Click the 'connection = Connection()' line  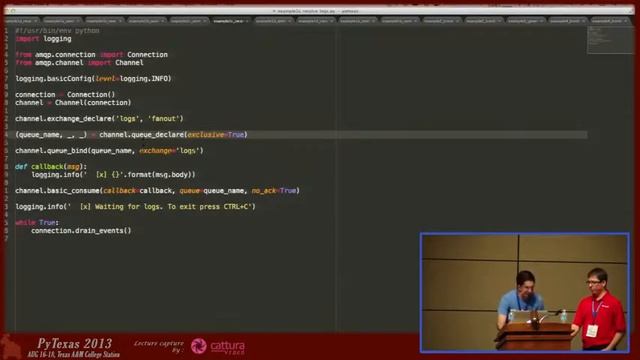(x=65, y=95)
